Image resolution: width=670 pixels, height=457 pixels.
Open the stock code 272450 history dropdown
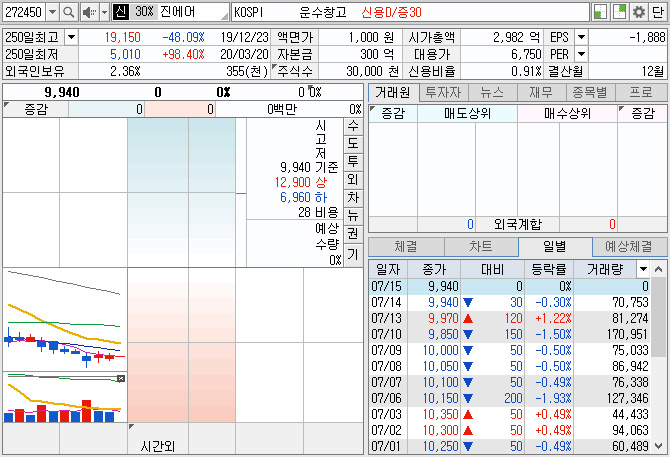click(x=52, y=12)
